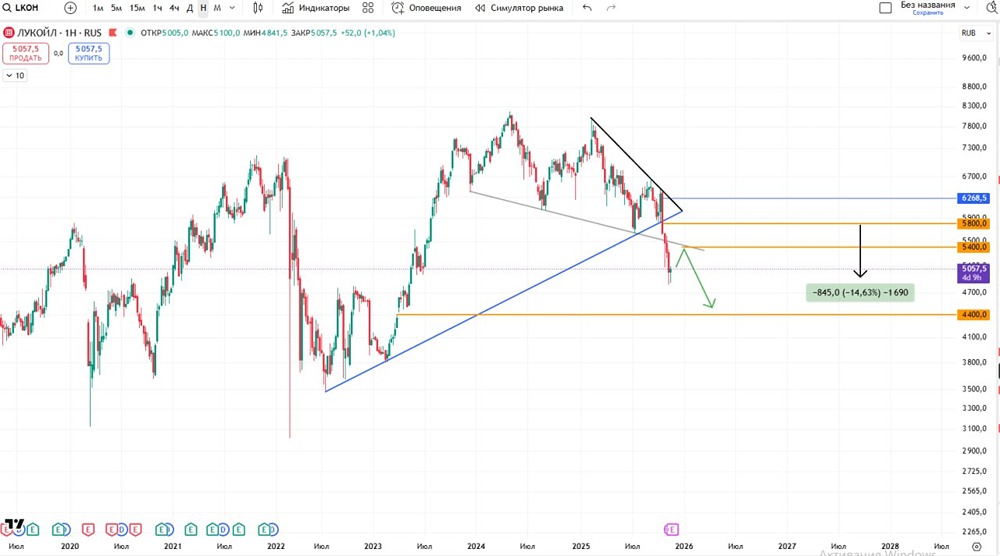Screen dimensions: 1000x556
Task: Open the layout setup square icon
Action: pyautogui.click(x=885, y=8)
